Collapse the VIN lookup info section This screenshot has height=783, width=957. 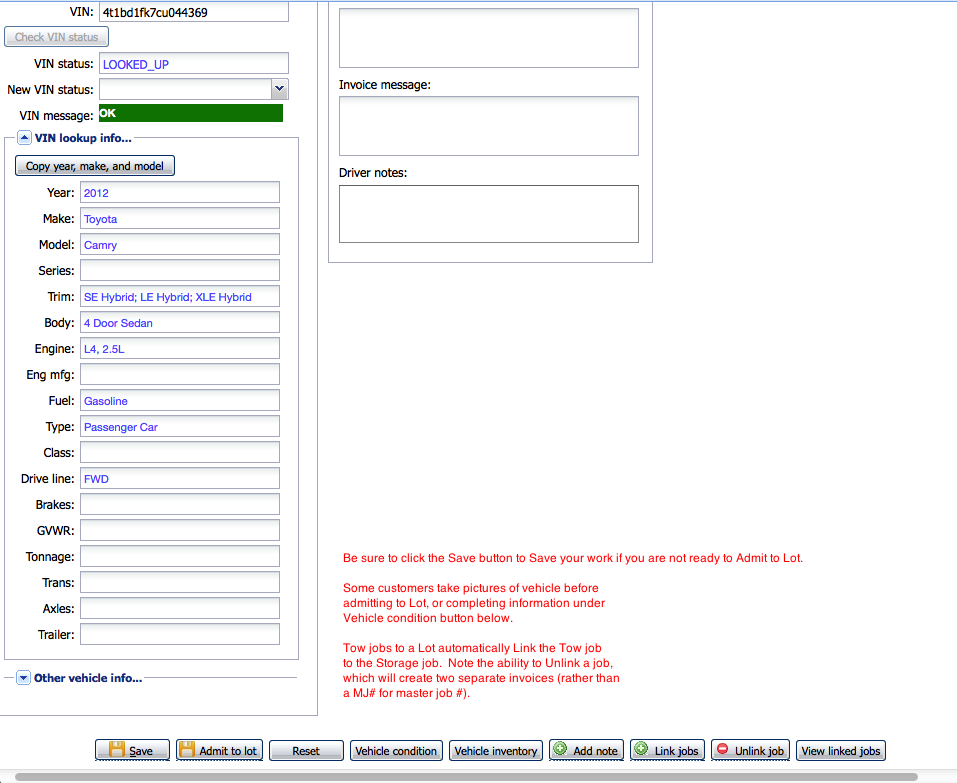25,138
